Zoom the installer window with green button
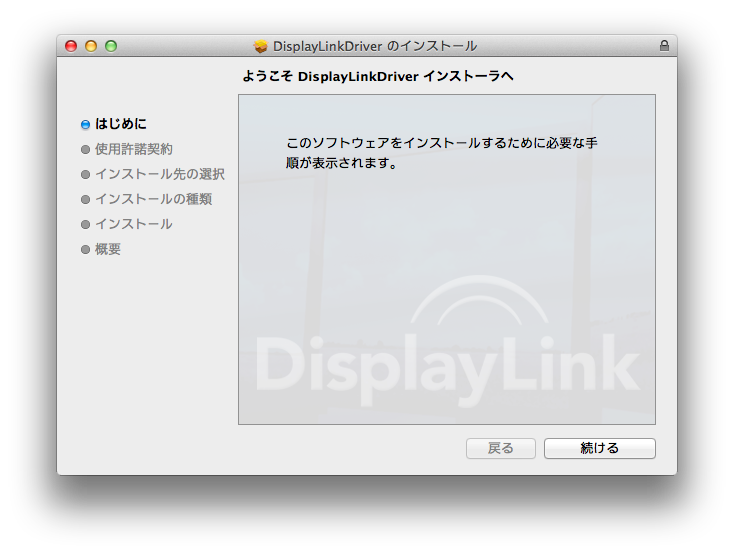 point(111,46)
